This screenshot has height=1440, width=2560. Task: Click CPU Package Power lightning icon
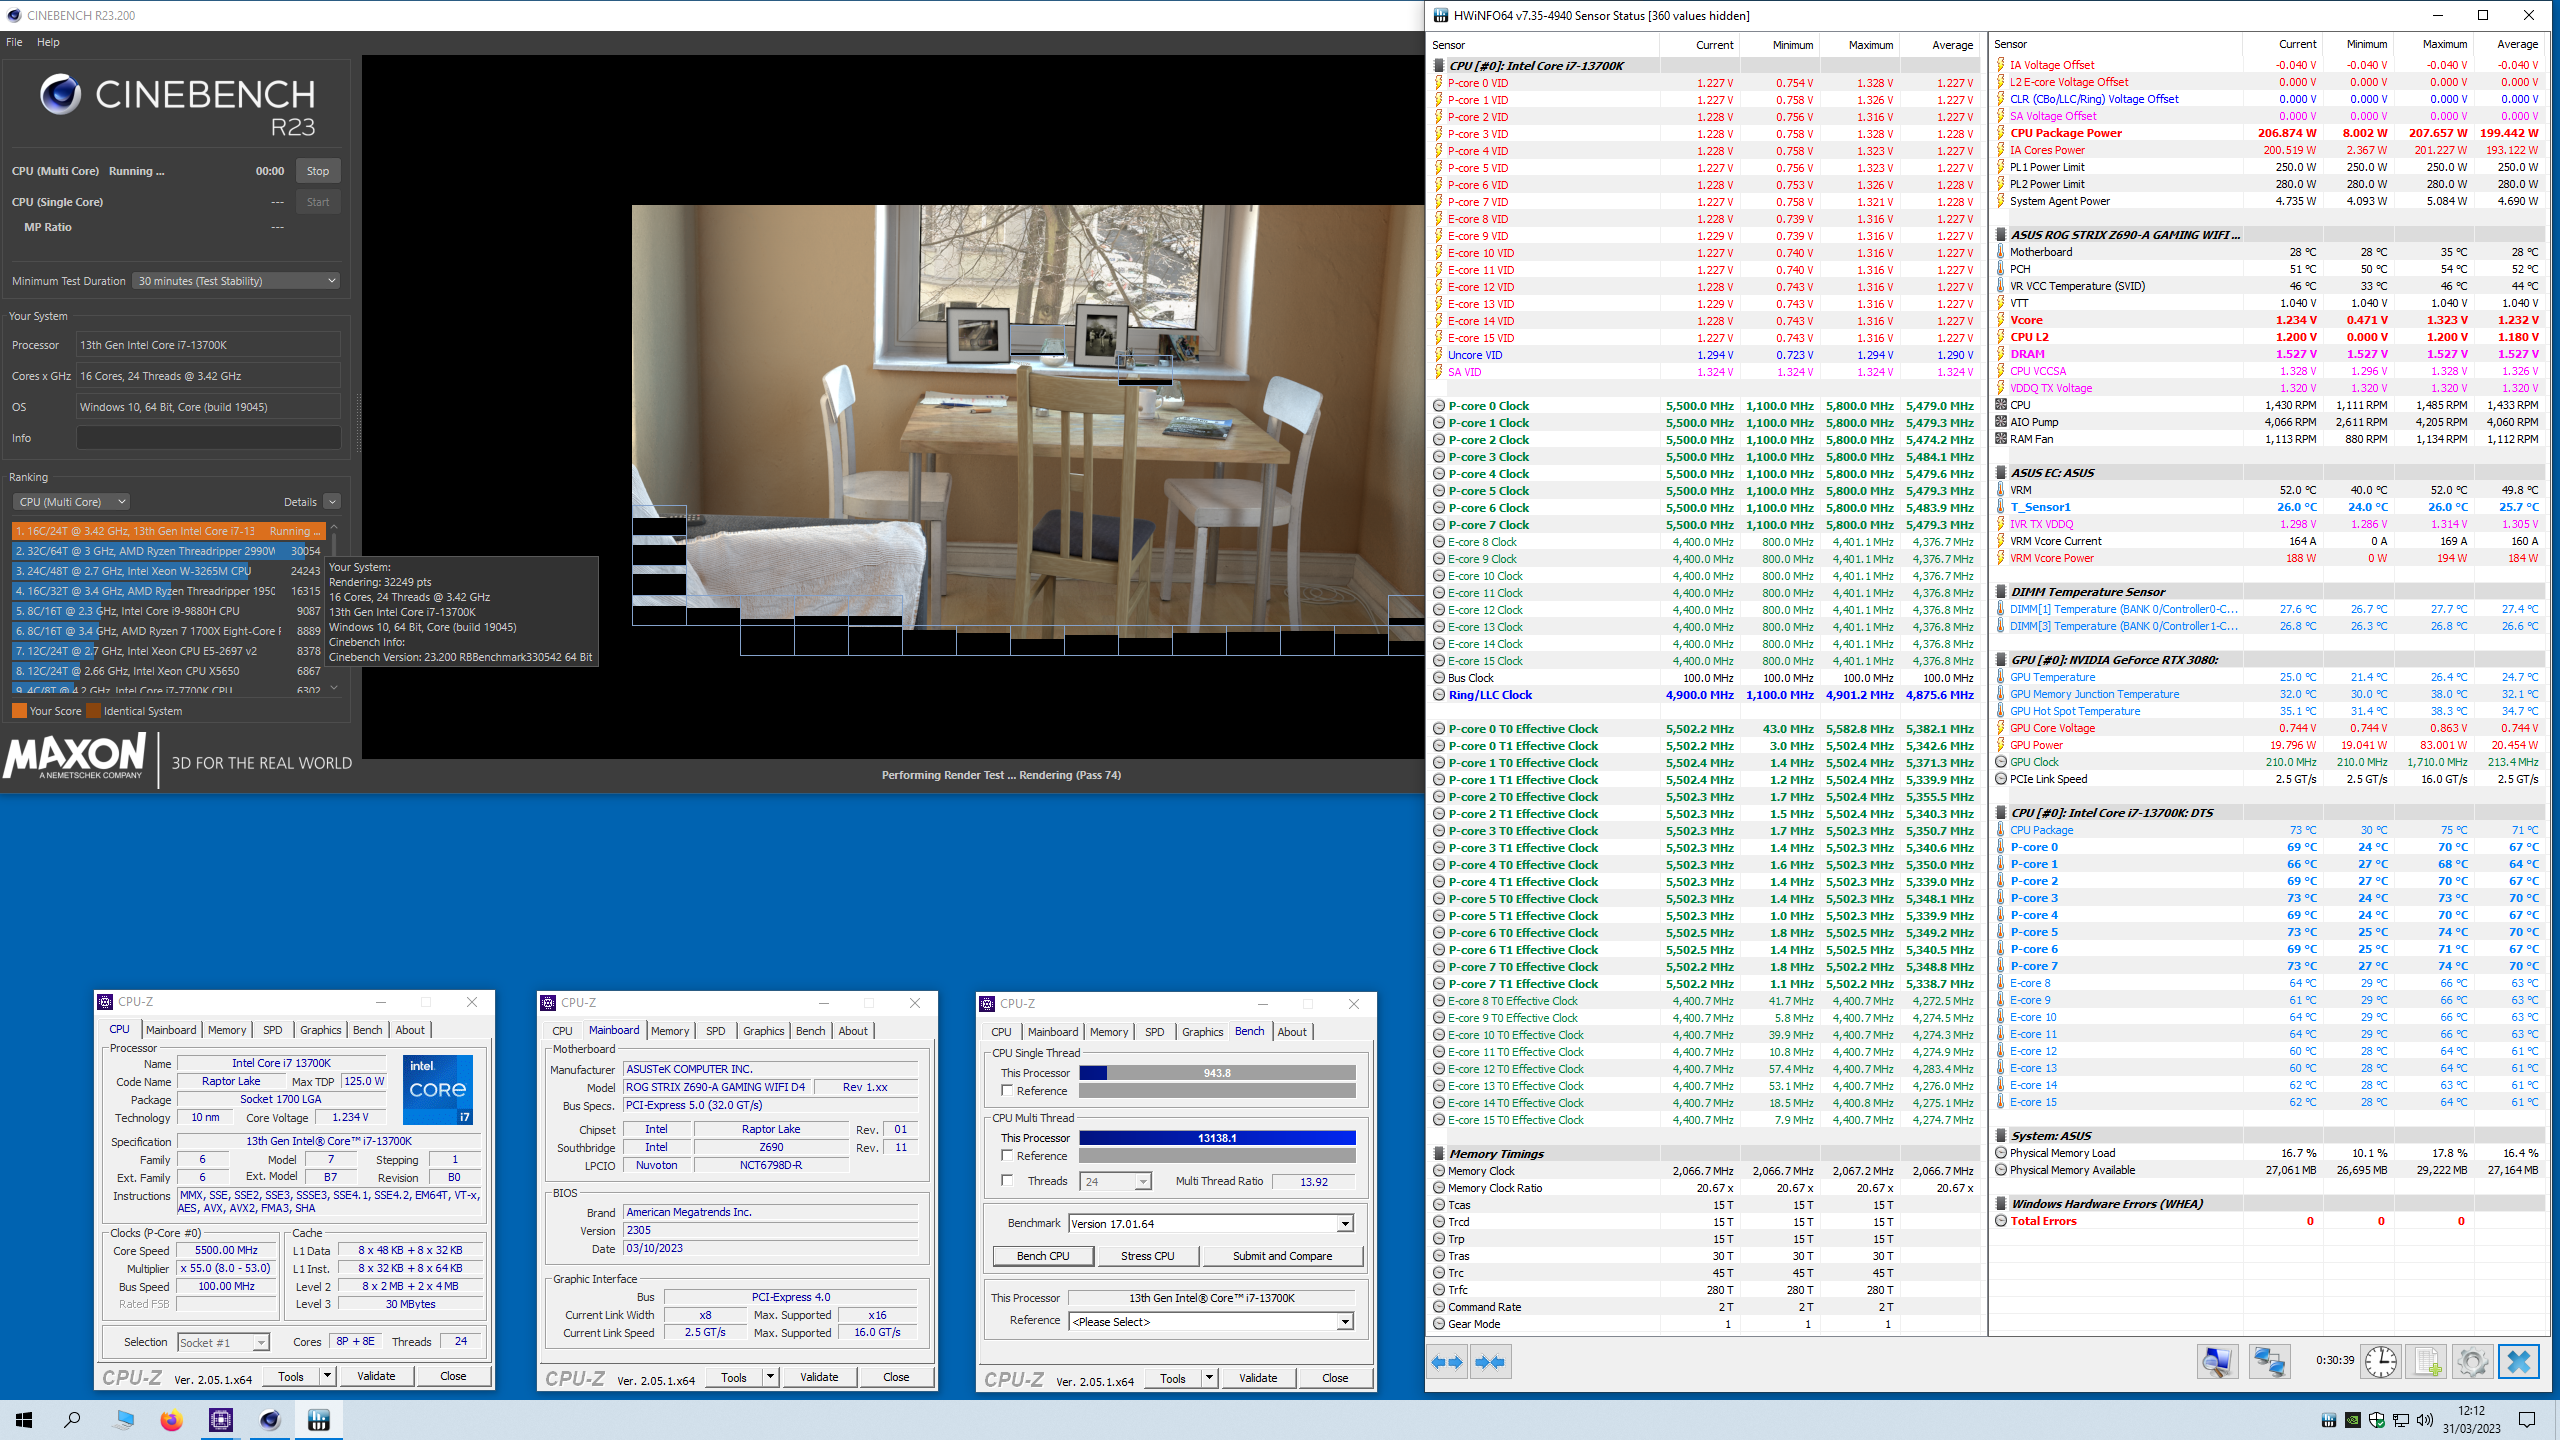(2001, 133)
